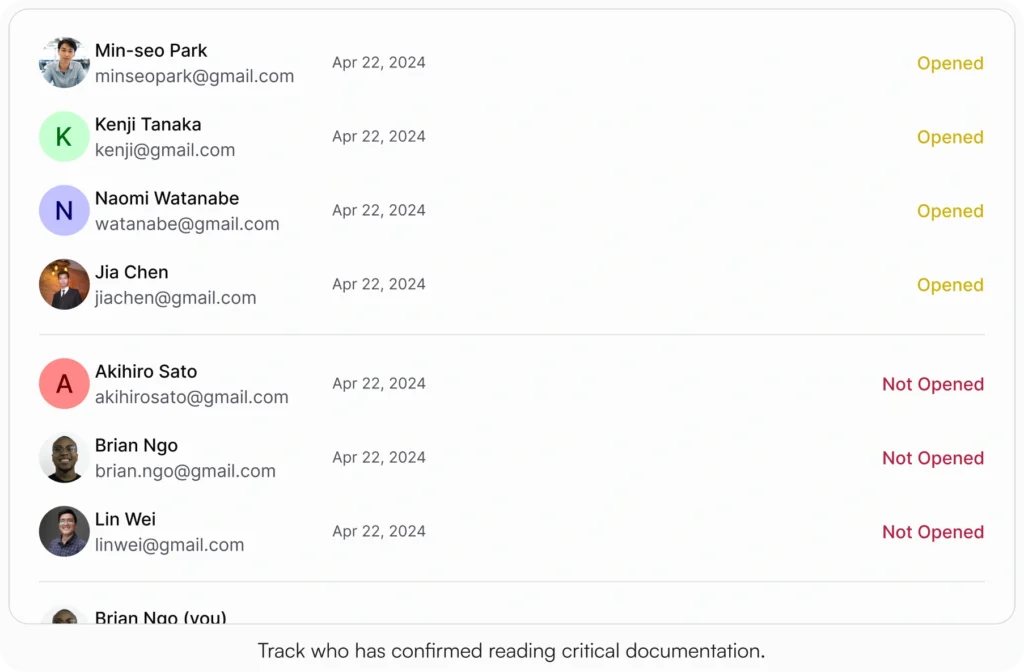Screen dimensions: 1024x672
Task: Click the Opened status for Naomi Watanabe
Action: tap(950, 211)
